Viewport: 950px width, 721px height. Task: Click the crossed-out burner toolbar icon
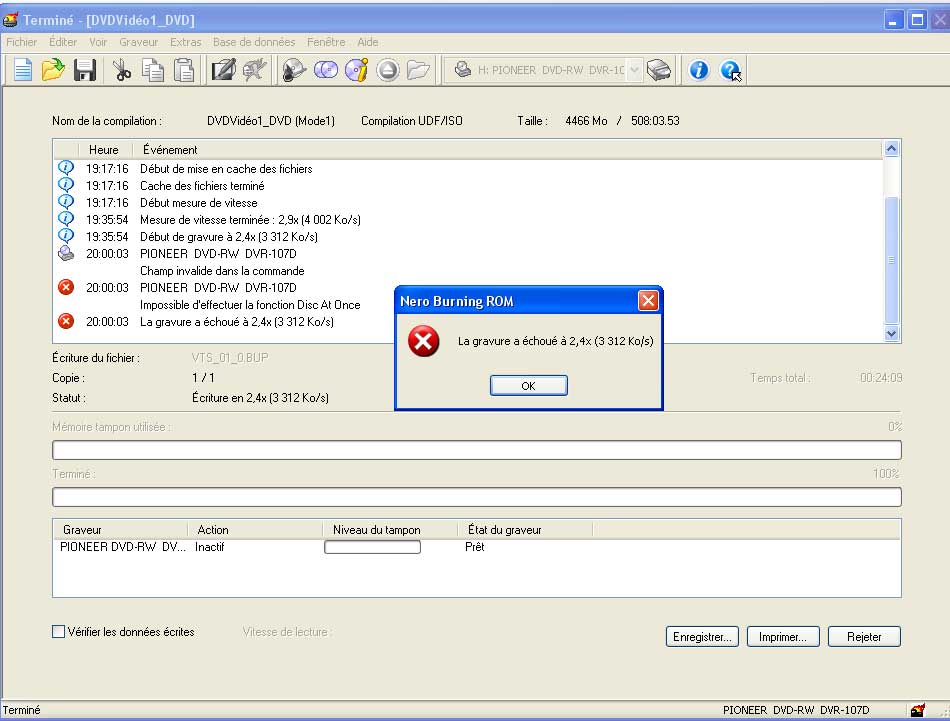pos(254,70)
